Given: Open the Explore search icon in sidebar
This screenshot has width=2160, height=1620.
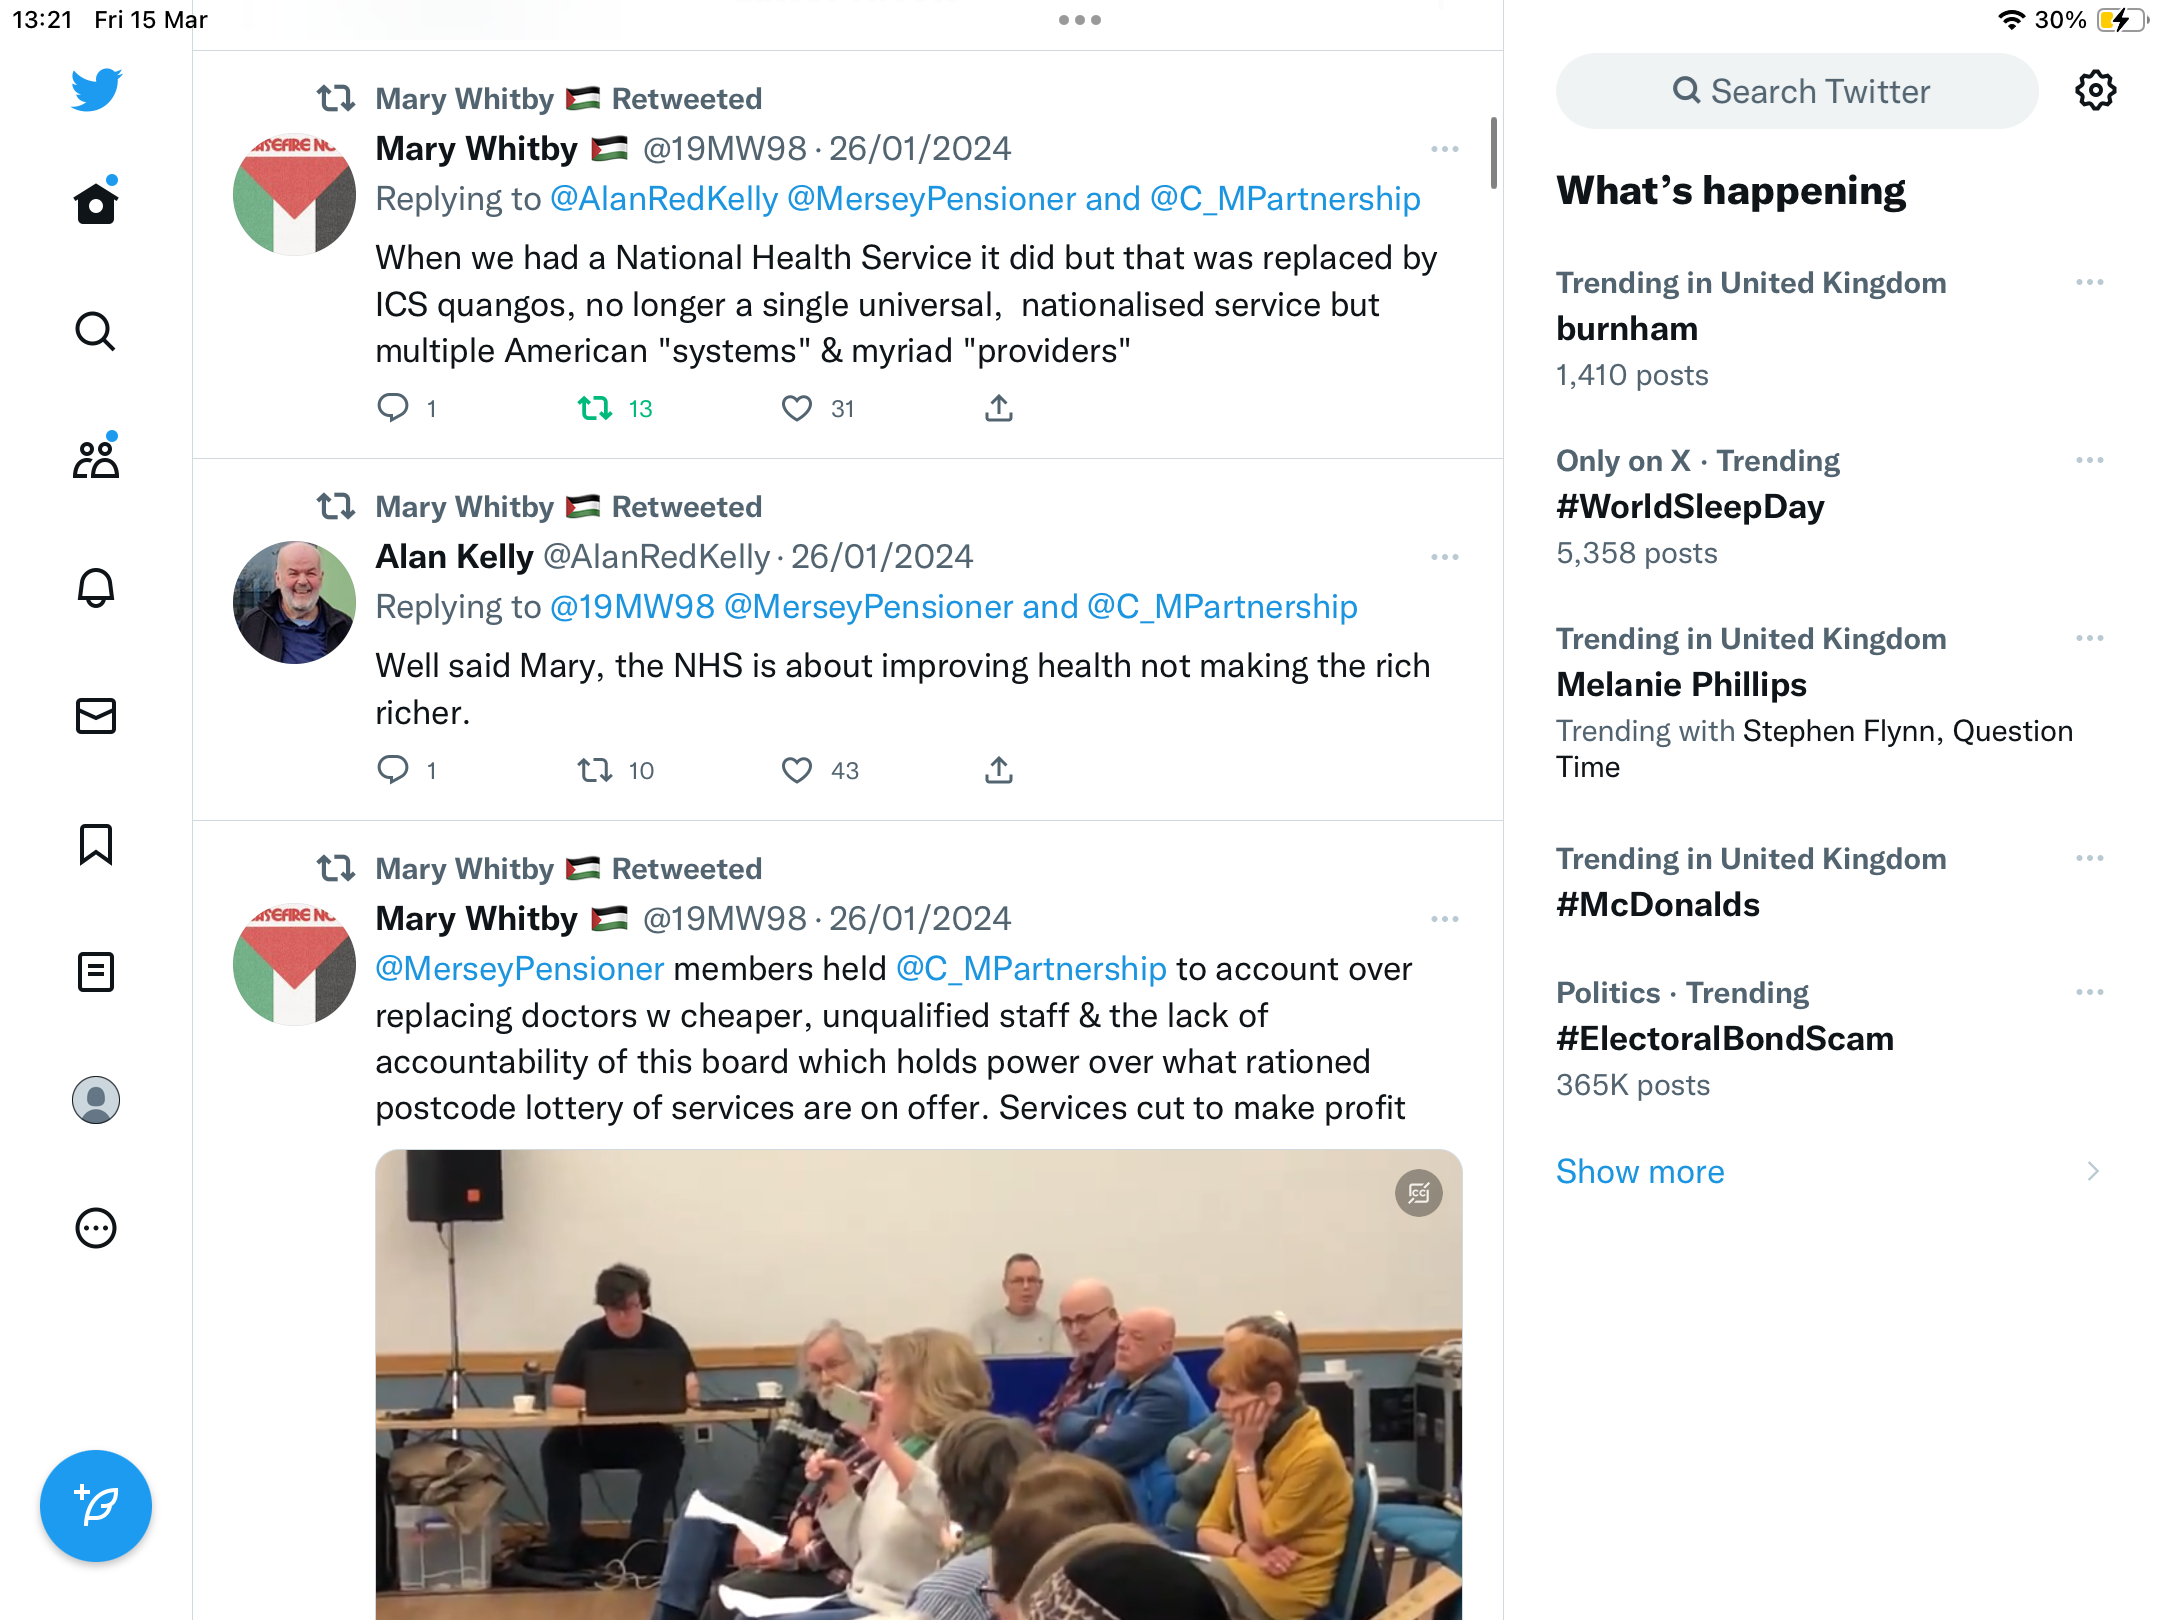Looking at the screenshot, I should pos(96,331).
